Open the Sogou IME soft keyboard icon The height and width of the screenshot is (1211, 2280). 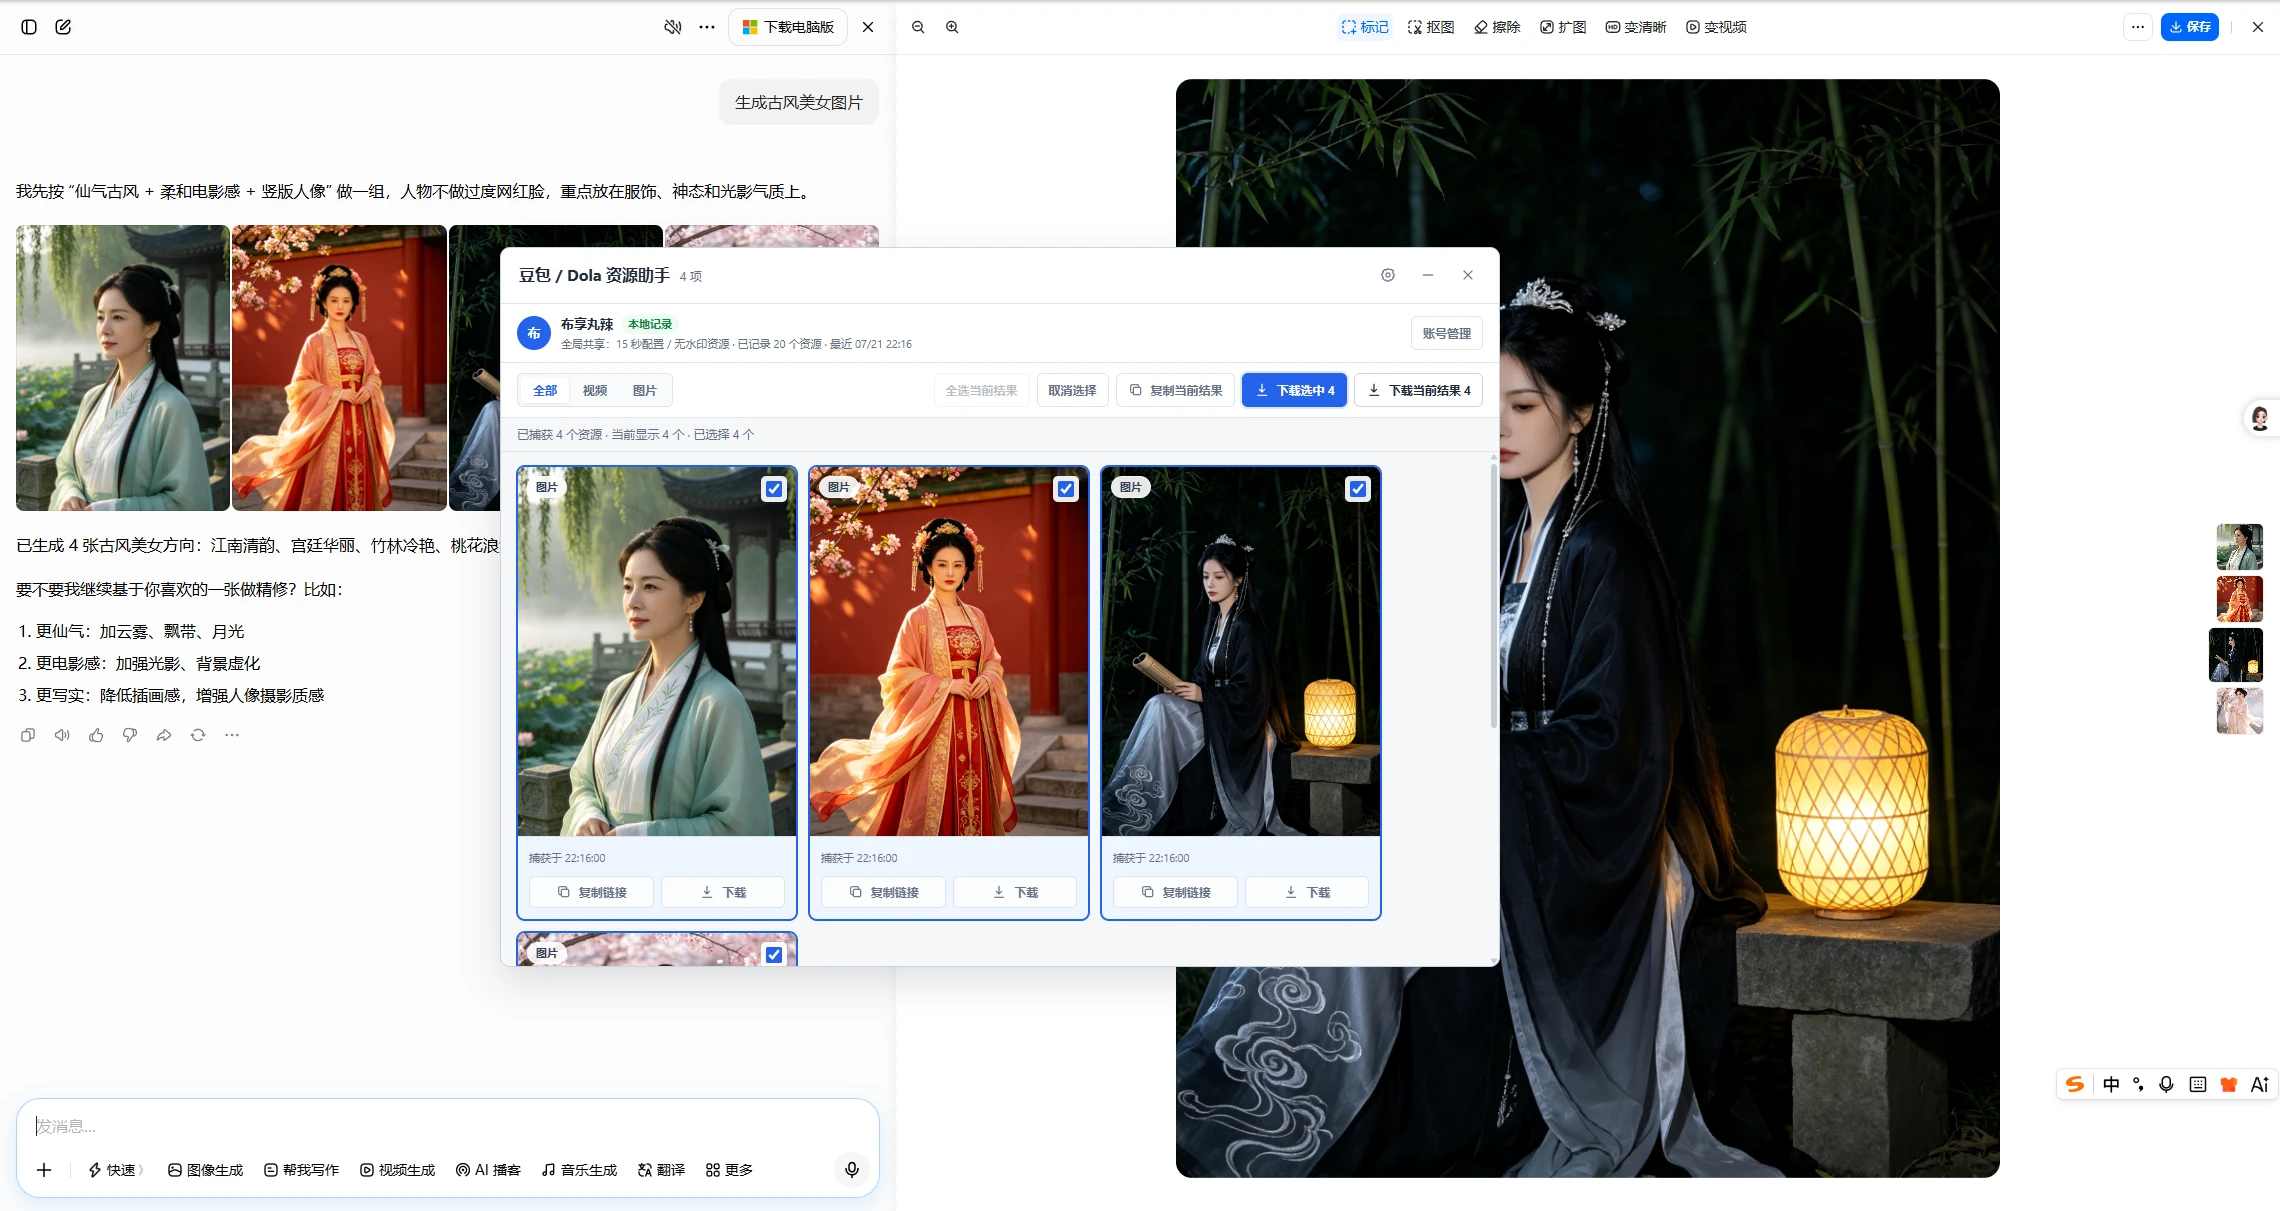coord(2198,1085)
